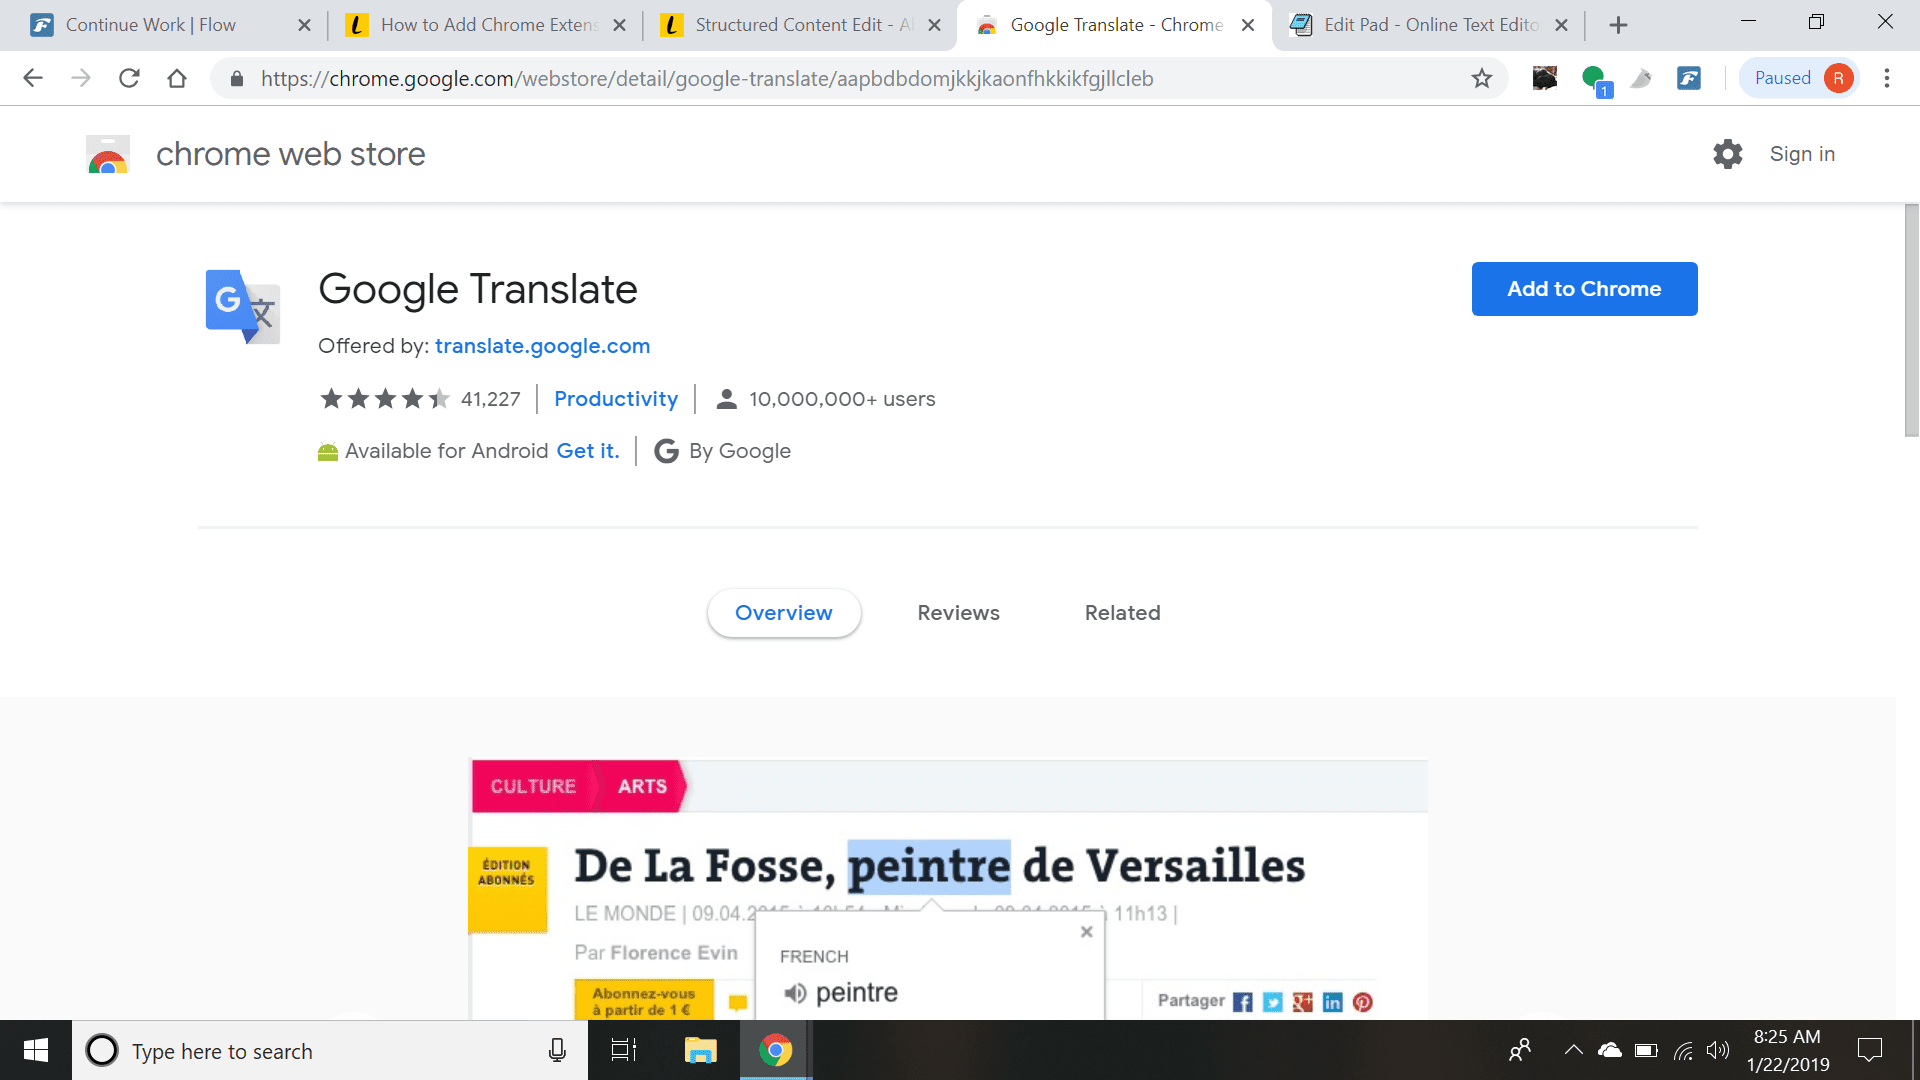Close the translation popup with X button
This screenshot has height=1080, width=1920.
[x=1087, y=932]
